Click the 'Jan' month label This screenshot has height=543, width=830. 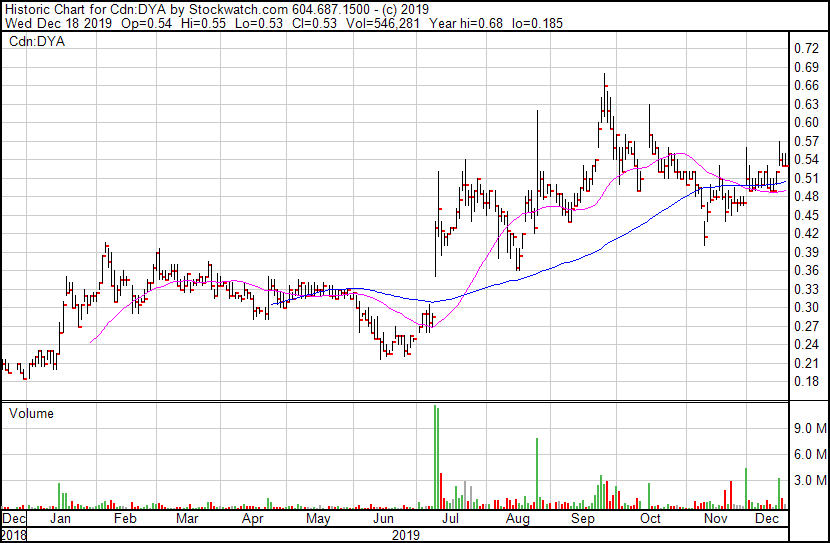(x=60, y=519)
